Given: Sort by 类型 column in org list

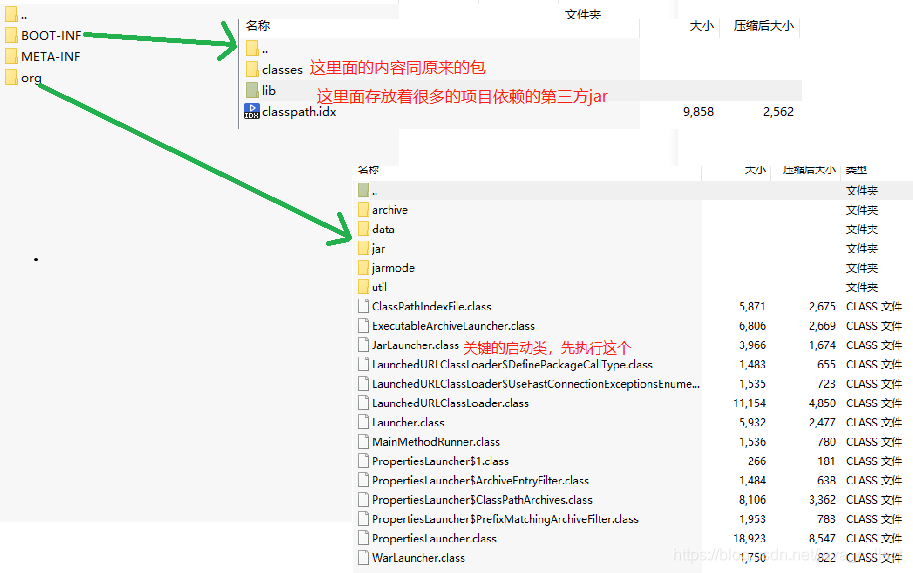Looking at the screenshot, I should click(856, 170).
